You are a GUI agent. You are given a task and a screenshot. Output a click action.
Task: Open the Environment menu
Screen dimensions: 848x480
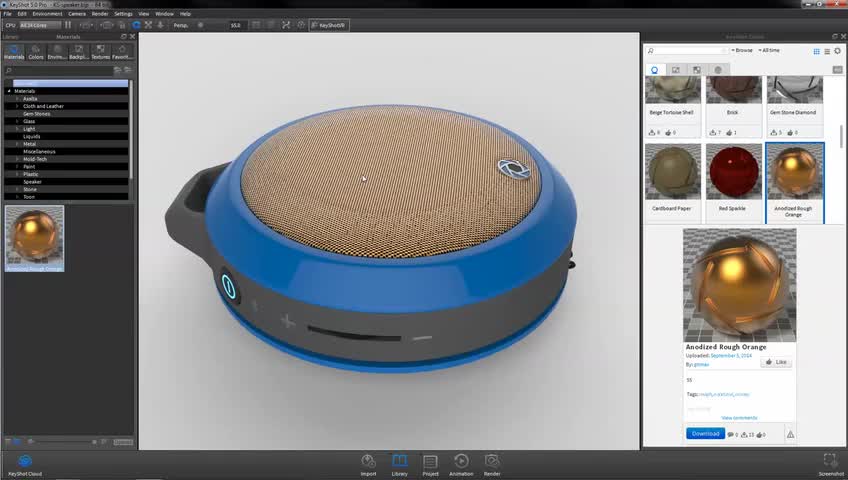tap(48, 14)
